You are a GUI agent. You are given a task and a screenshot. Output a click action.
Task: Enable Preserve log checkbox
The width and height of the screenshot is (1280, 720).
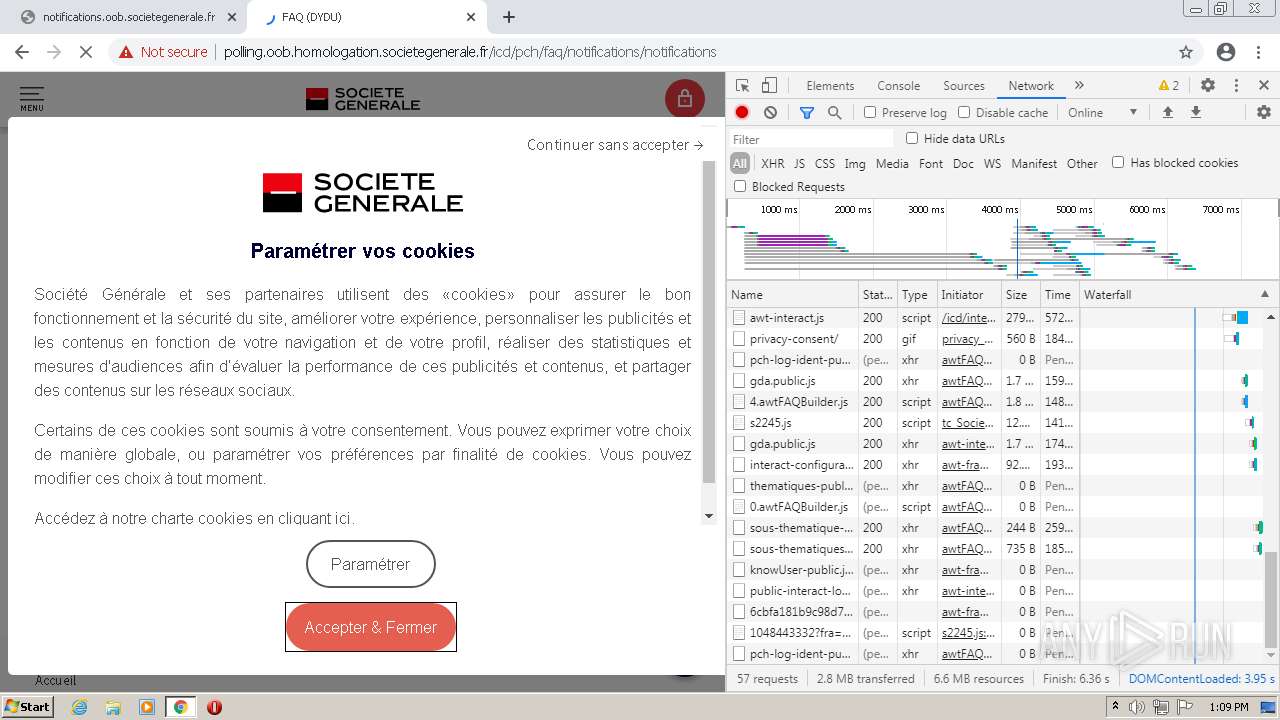(x=870, y=113)
